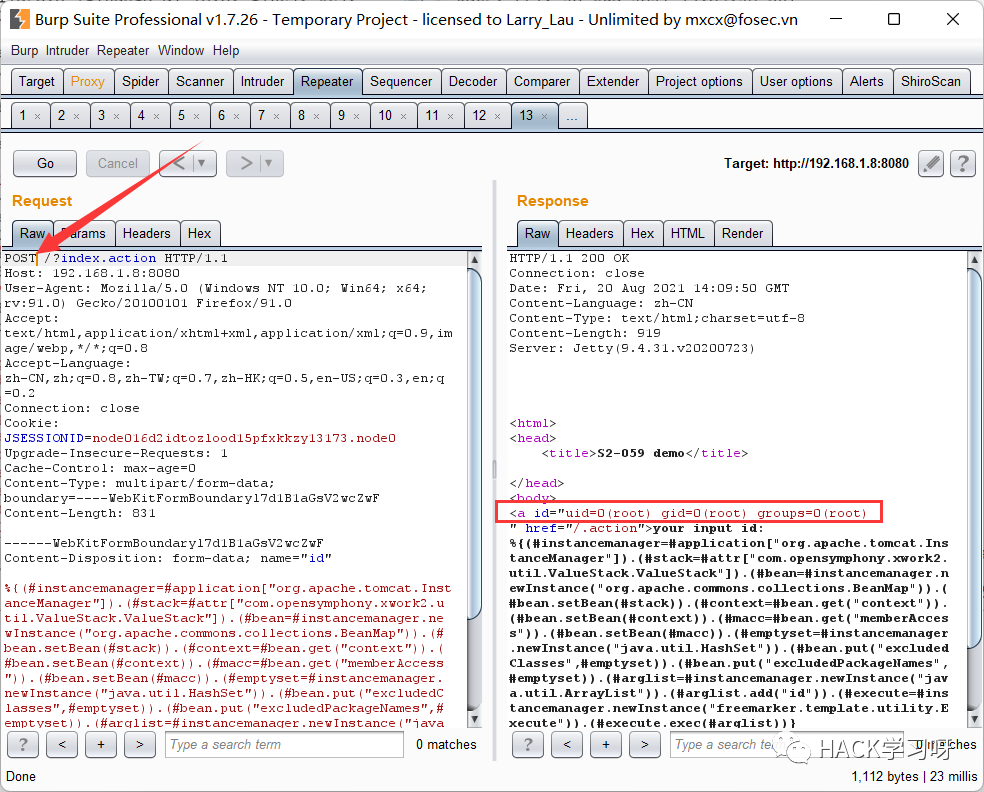
Task: Switch to the Extender tab
Action: tap(612, 82)
